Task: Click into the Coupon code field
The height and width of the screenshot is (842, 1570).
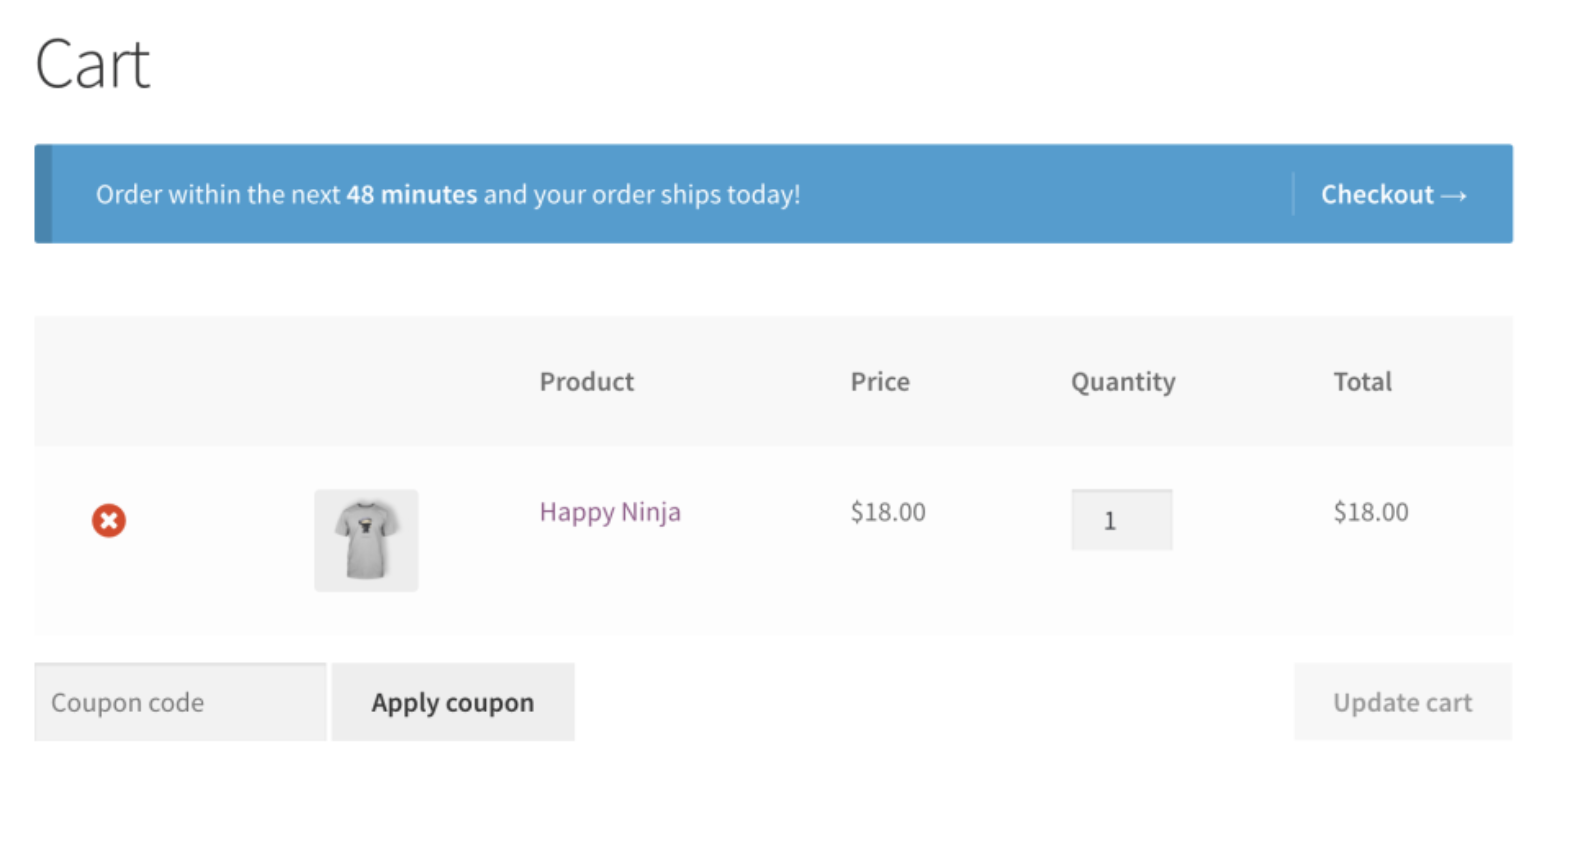Action: 180,702
